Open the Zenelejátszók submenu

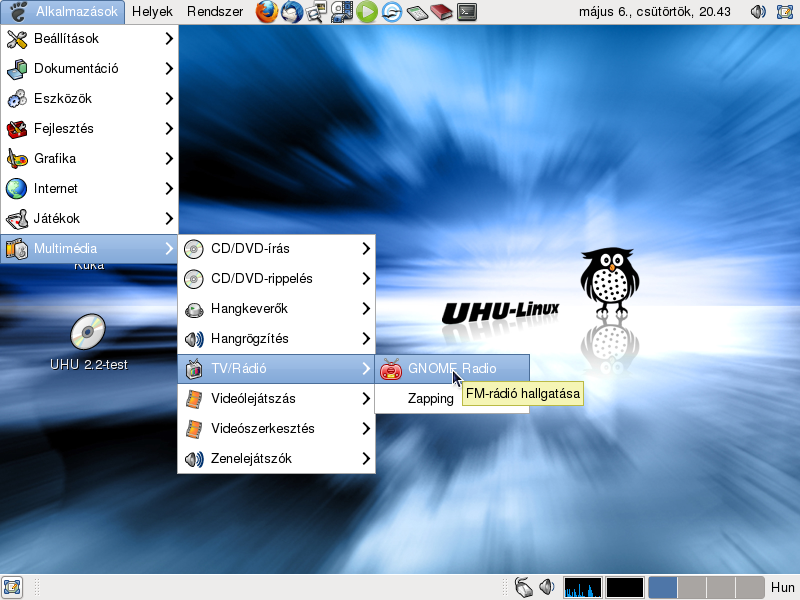pos(277,459)
